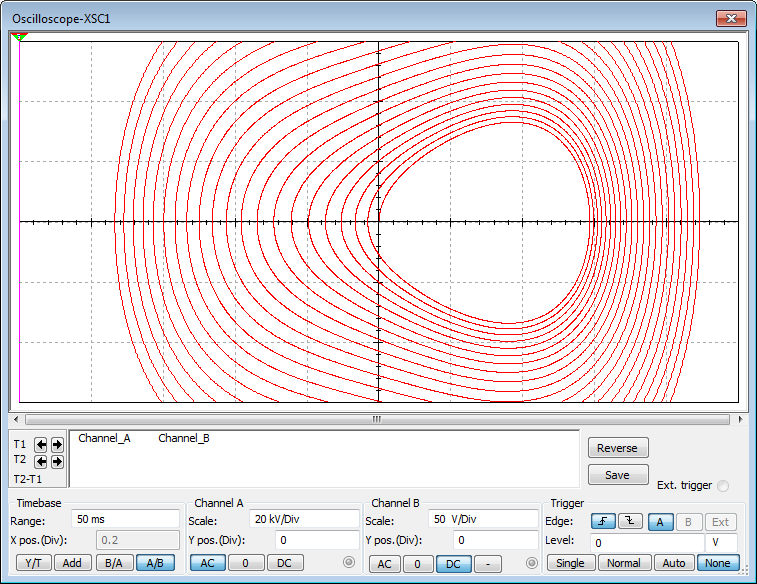The height and width of the screenshot is (584, 757).
Task: Select rising edge trigger icon
Action: [x=603, y=521]
